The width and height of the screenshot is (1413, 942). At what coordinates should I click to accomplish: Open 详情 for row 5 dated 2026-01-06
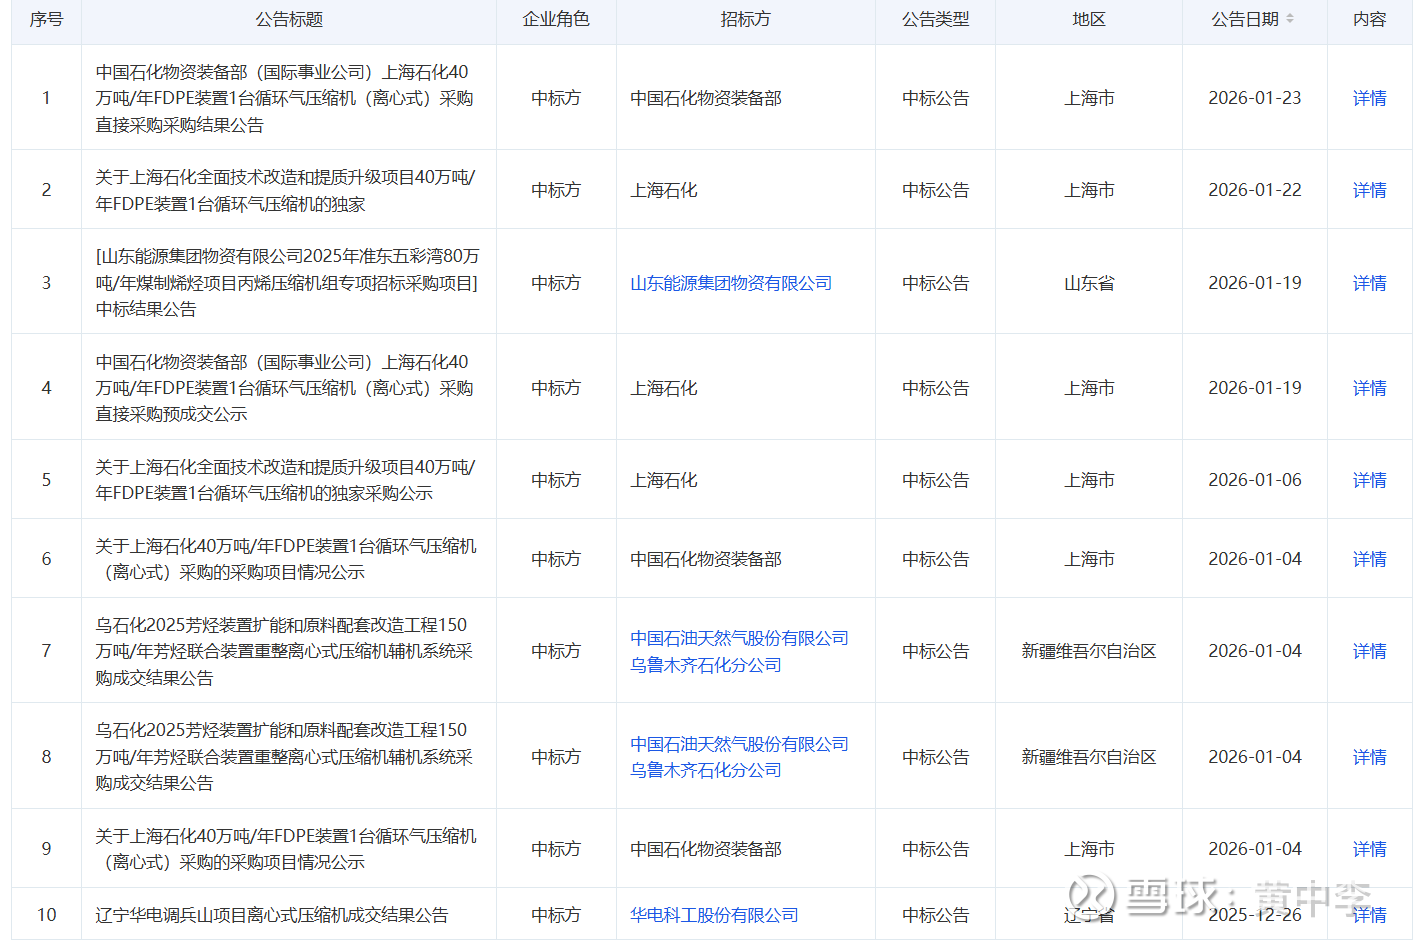(1369, 480)
